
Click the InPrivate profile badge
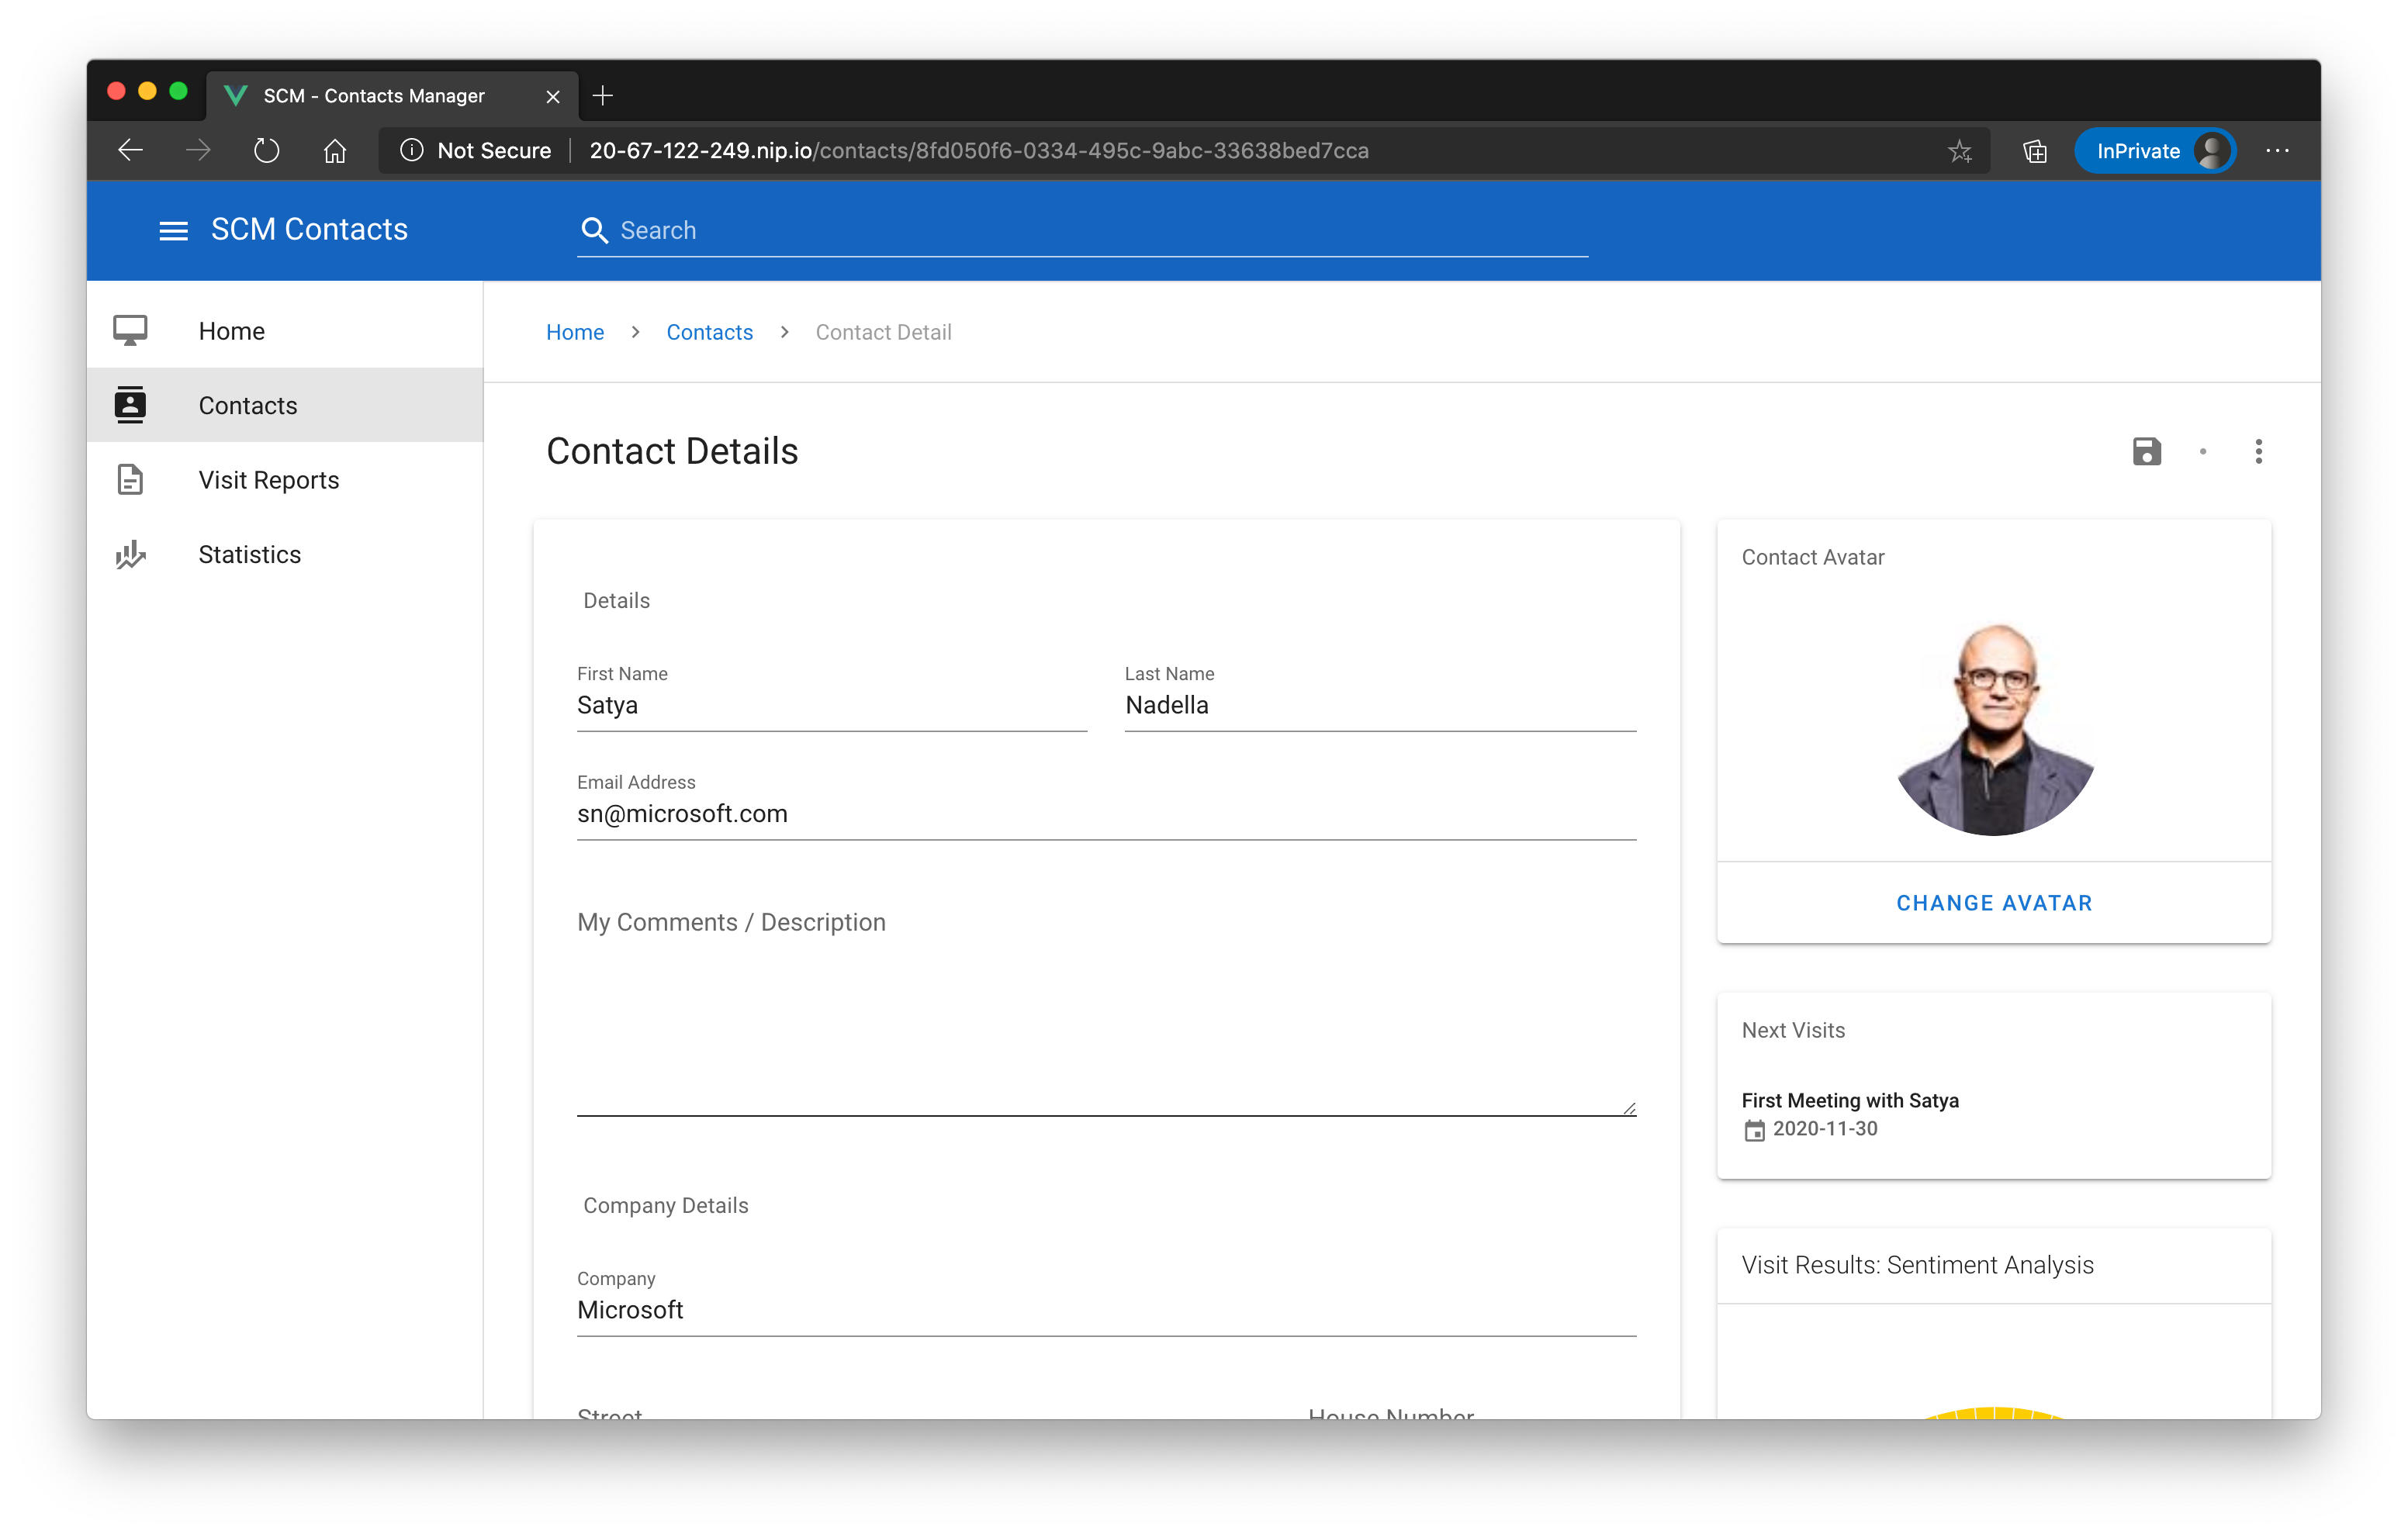pos(2156,150)
